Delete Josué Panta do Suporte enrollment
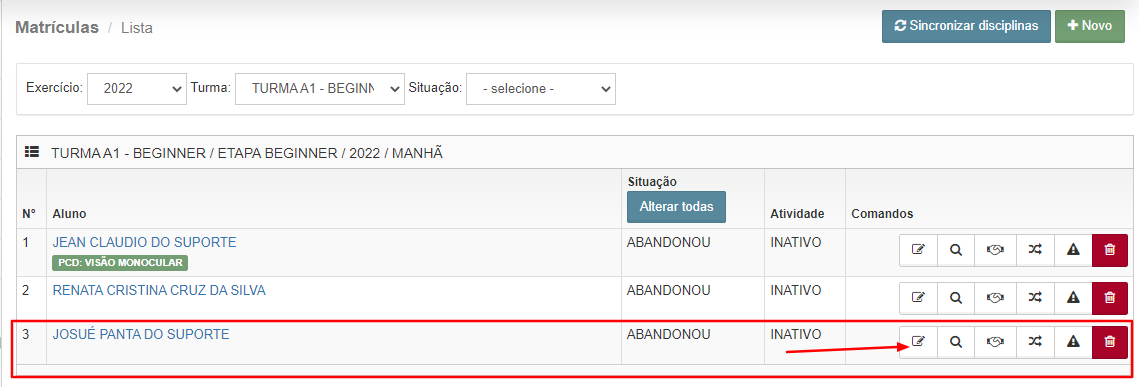This screenshot has height=387, width=1139. pos(1109,342)
